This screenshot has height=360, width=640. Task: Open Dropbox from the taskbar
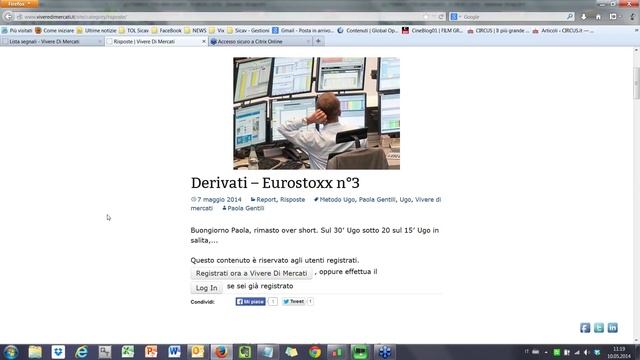[58, 352]
